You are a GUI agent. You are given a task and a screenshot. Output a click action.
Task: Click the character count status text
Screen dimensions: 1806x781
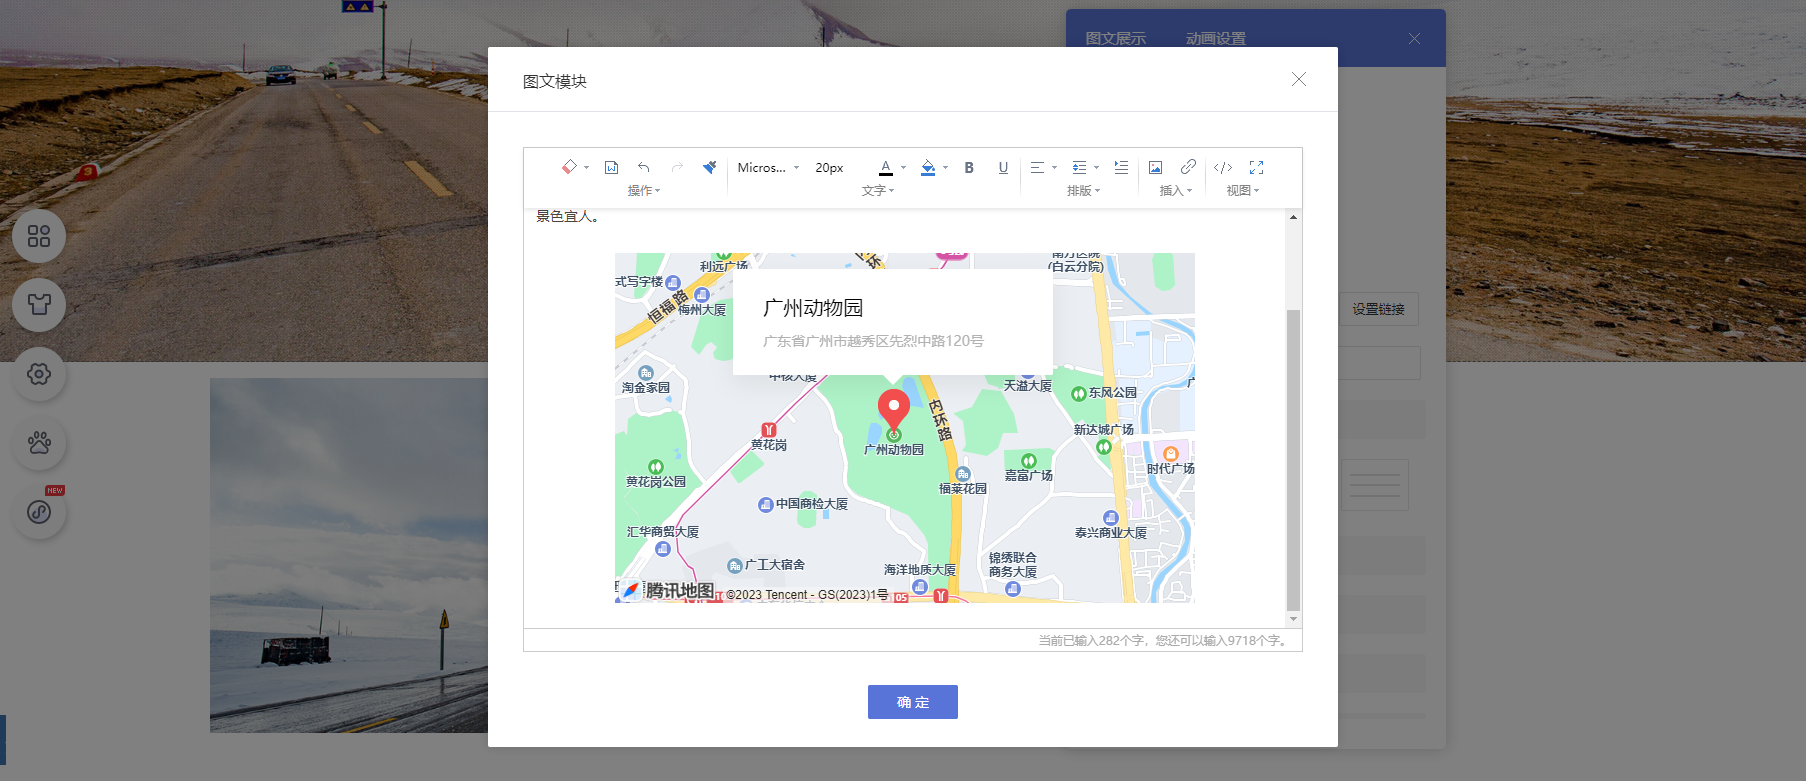coord(1164,640)
